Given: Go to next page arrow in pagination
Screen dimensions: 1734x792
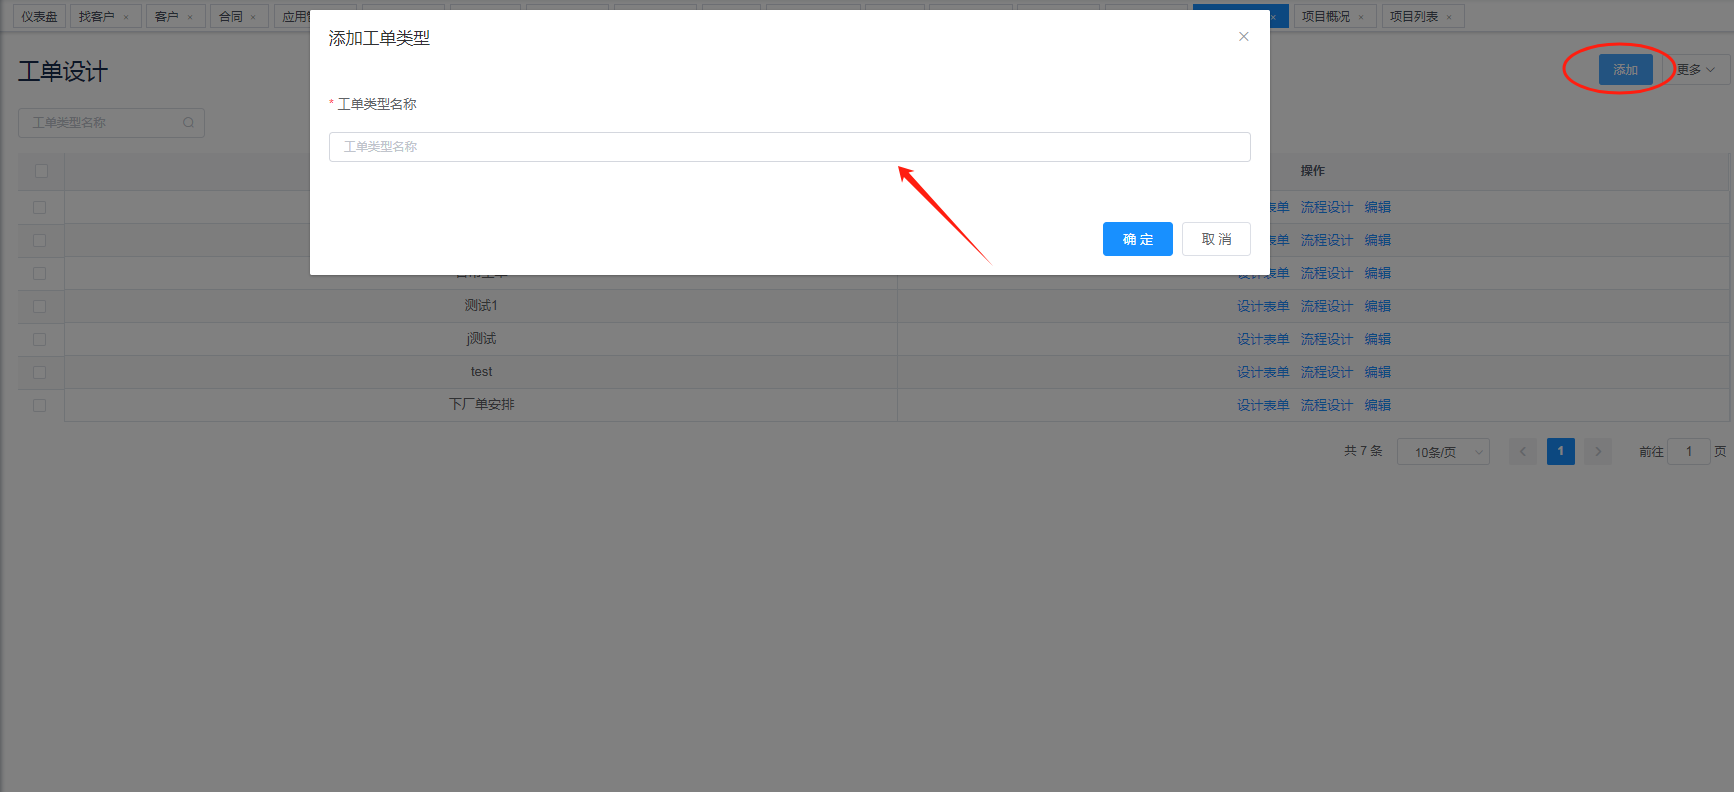Looking at the screenshot, I should click(x=1598, y=452).
